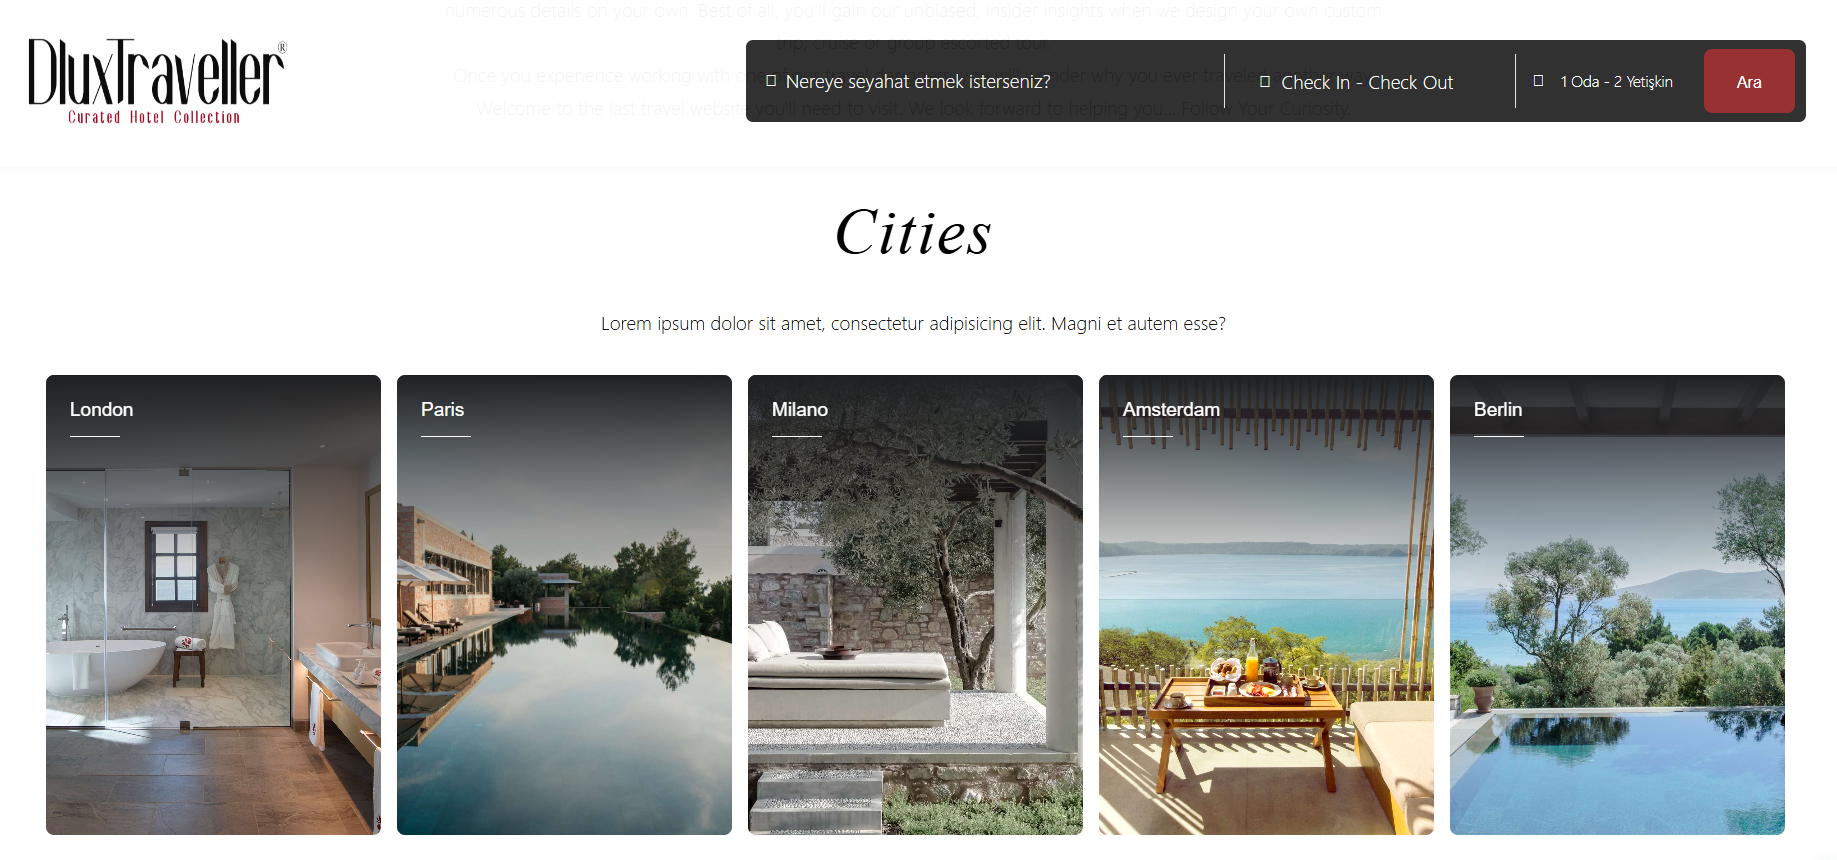The width and height of the screenshot is (1837, 860).
Task: Open the Check In - Check Out date picker
Action: (1366, 82)
